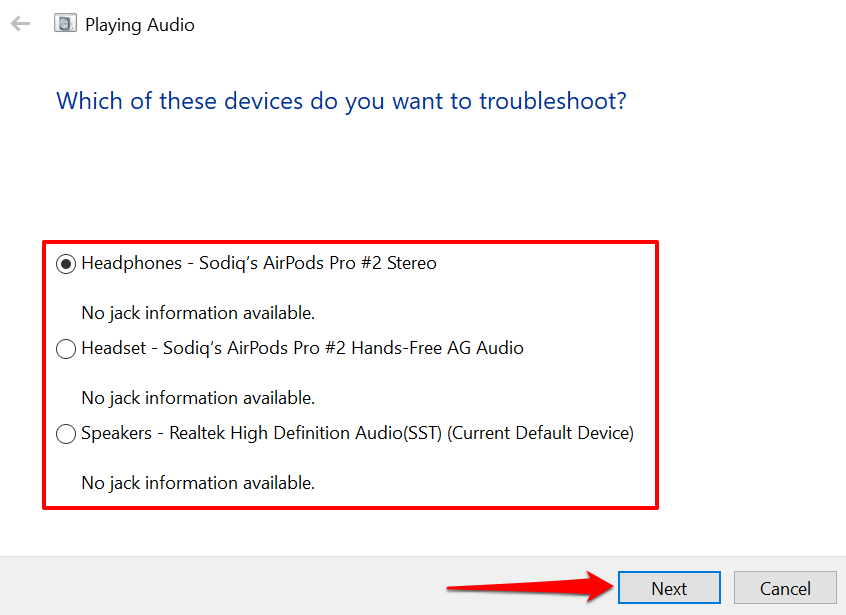Click 'No jack information available' under Headset
The image size is (846, 615).
tap(198, 398)
